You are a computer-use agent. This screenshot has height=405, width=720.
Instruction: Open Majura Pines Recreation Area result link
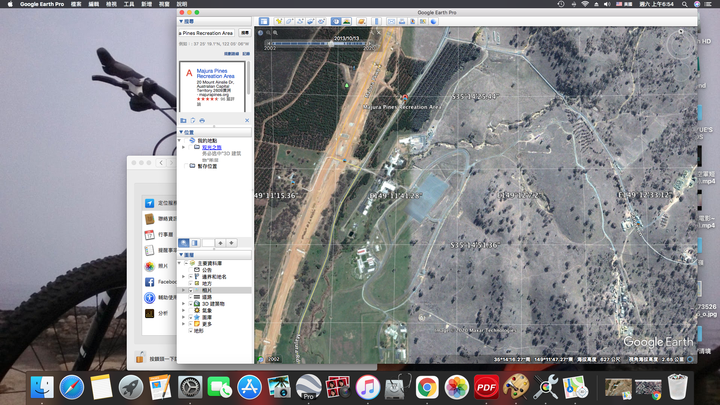[x=214, y=71]
